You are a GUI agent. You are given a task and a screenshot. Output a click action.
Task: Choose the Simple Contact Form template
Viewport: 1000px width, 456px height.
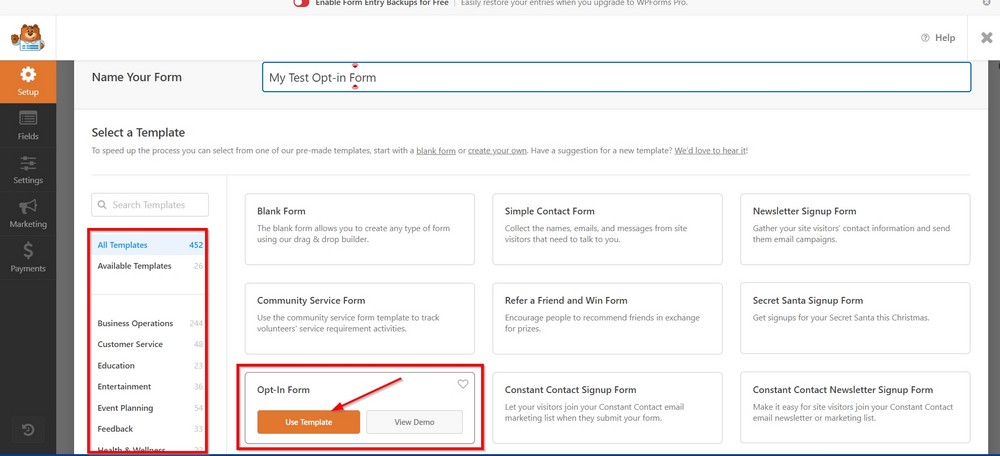point(607,229)
